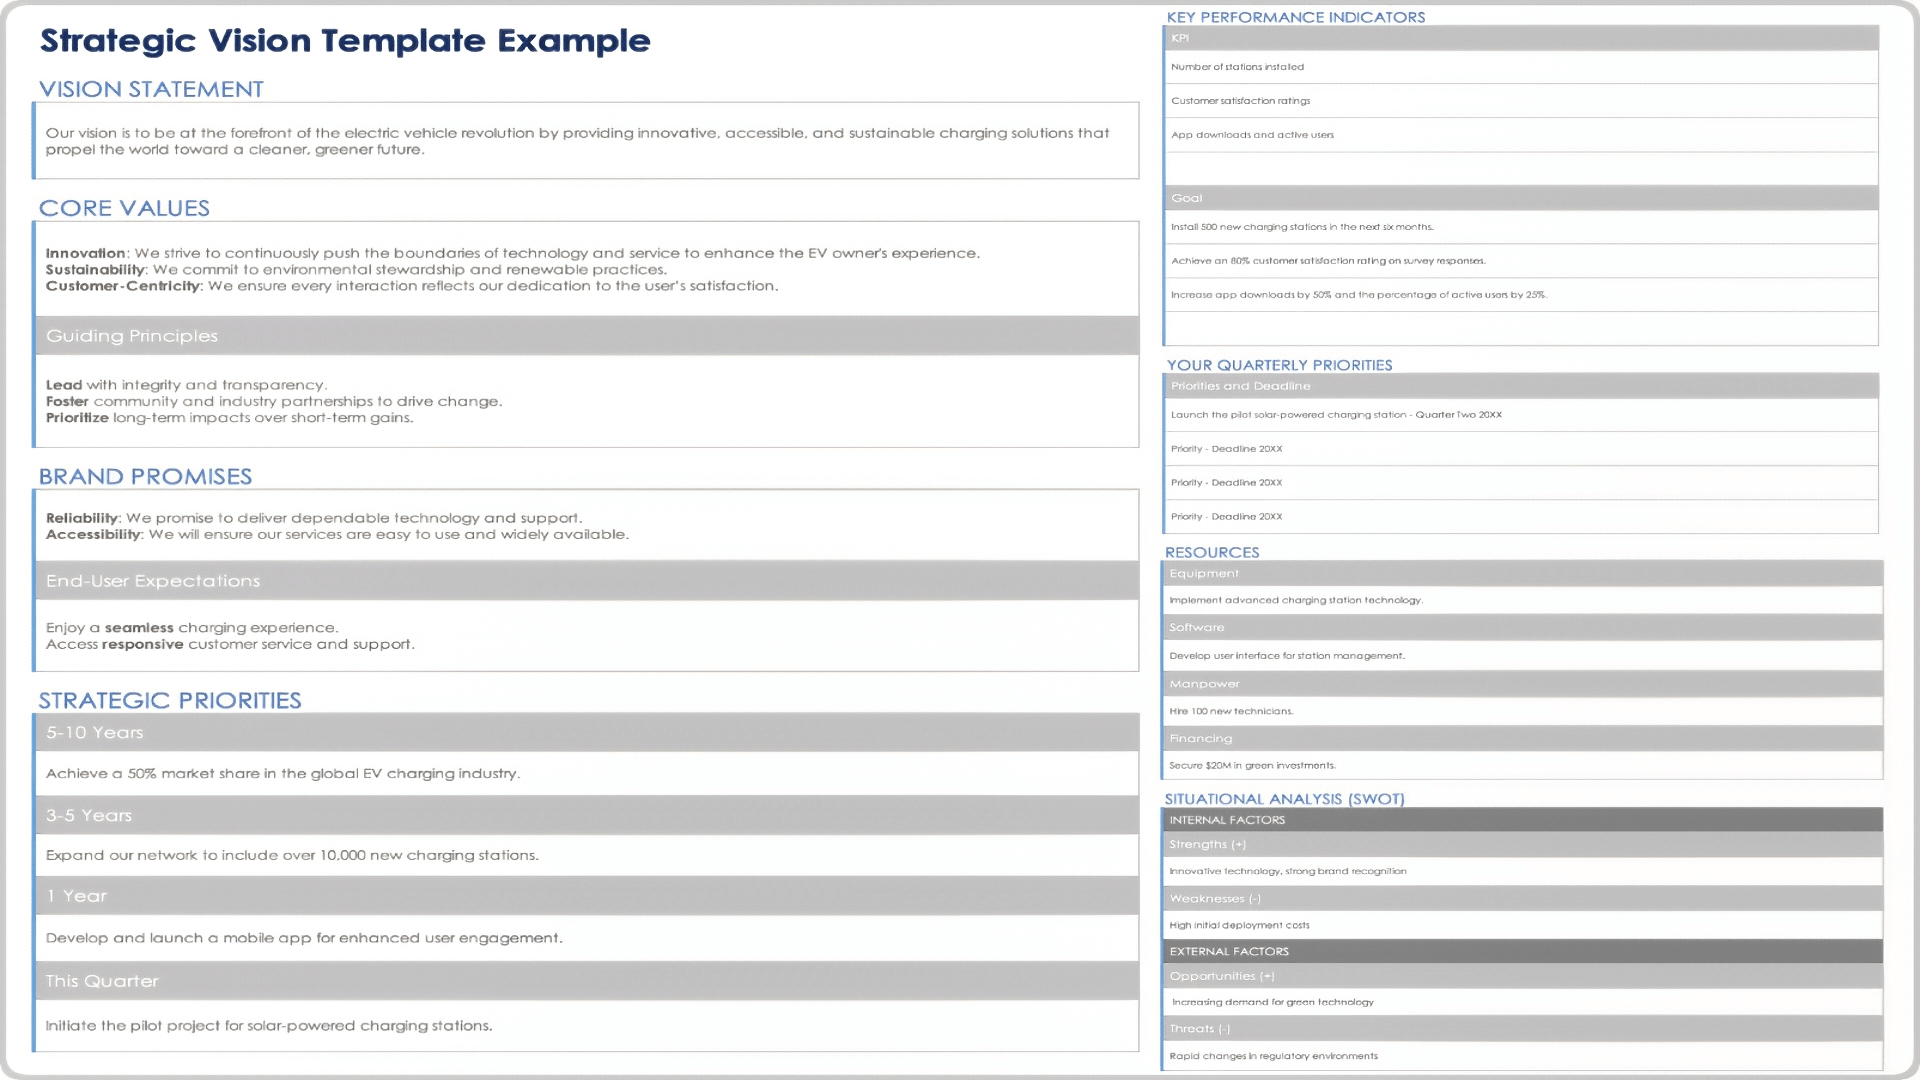Click the Customer-Centricity core value line
This screenshot has width=1920, height=1080.
(411, 286)
